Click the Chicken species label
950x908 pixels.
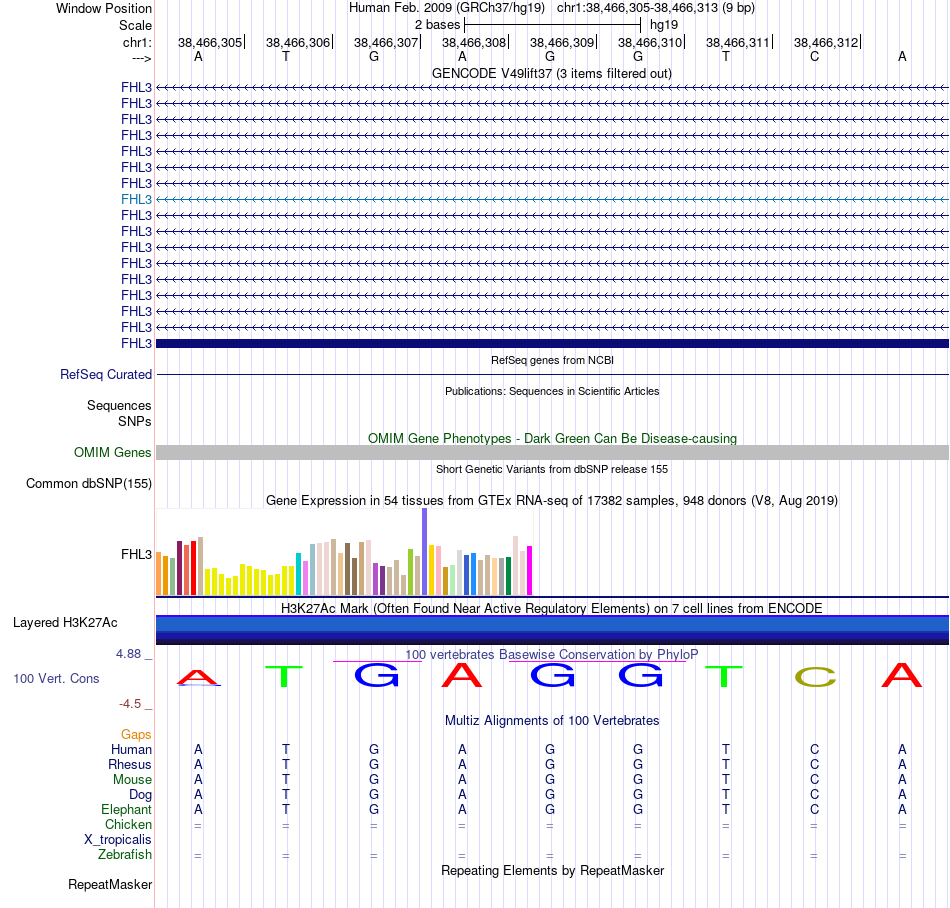point(128,824)
